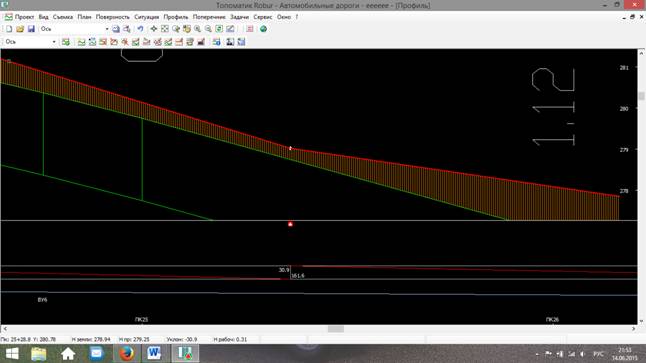Screen dimensions: 646x363
Task: Click the zoom out magnifier icon
Action: [208, 29]
